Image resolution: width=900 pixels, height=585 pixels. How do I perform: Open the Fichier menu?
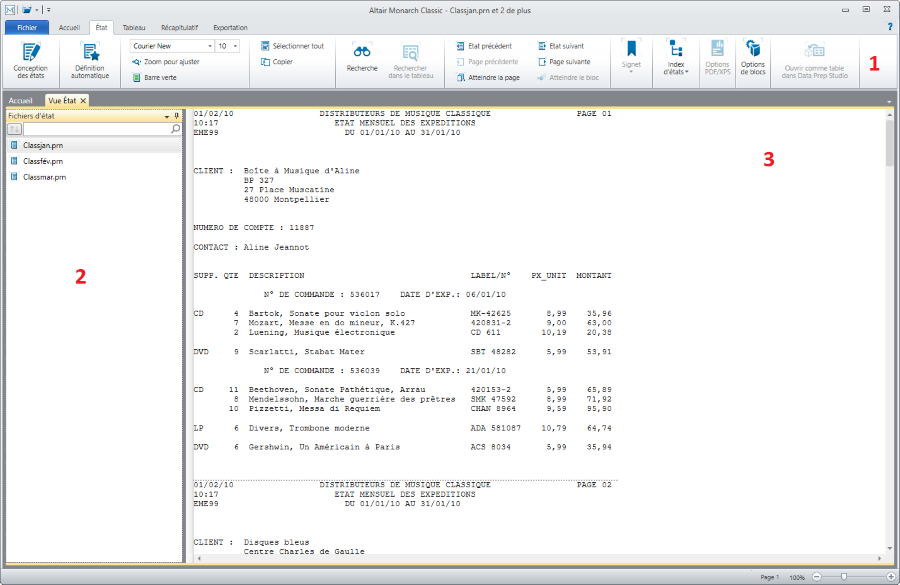point(26,27)
